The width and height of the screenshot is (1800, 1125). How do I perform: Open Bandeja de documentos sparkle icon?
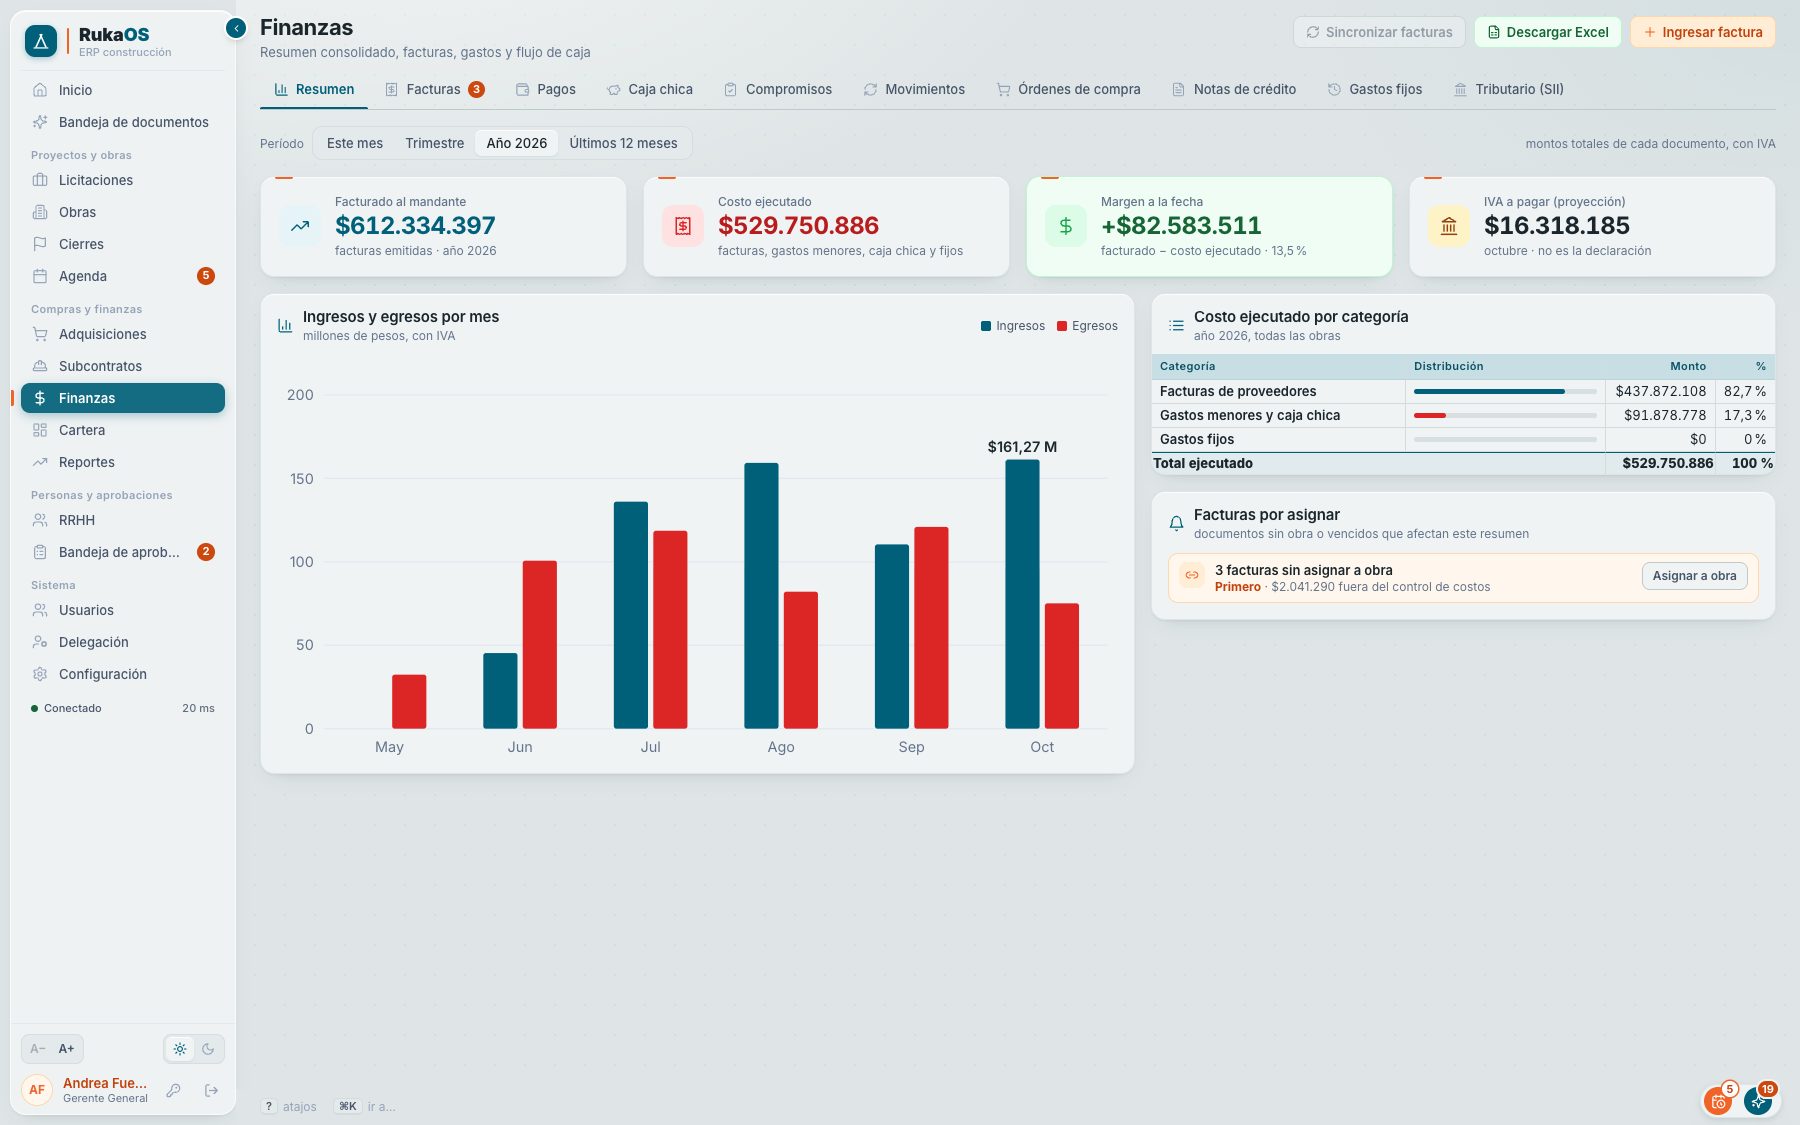(40, 122)
